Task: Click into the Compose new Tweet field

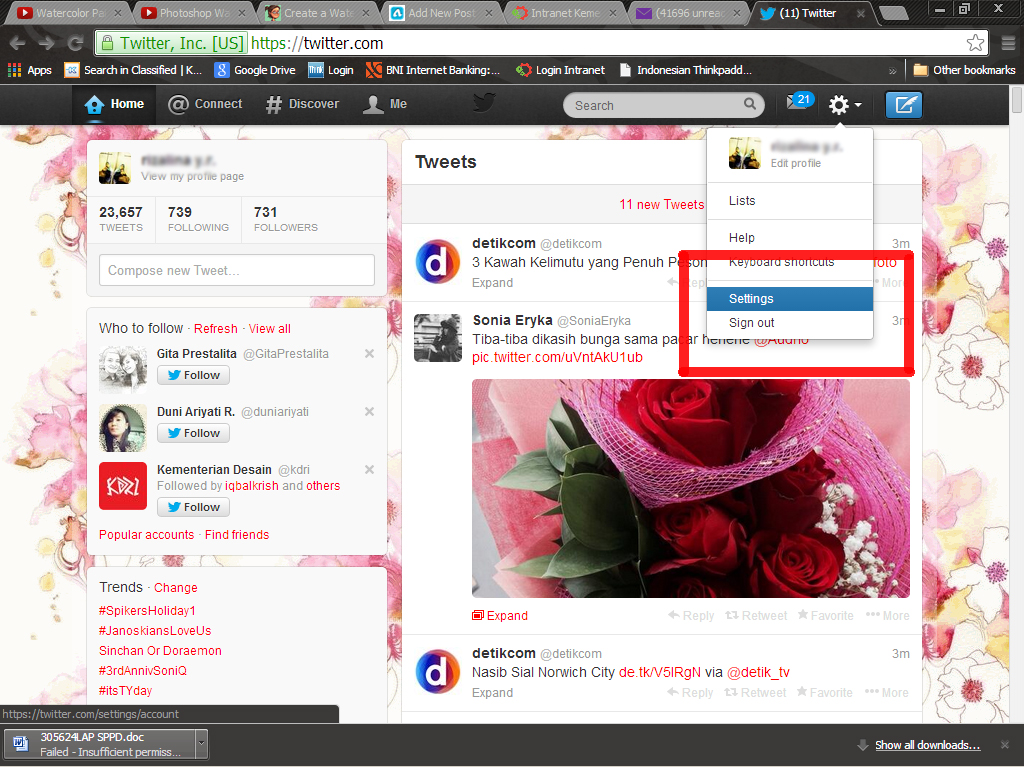Action: coord(237,270)
